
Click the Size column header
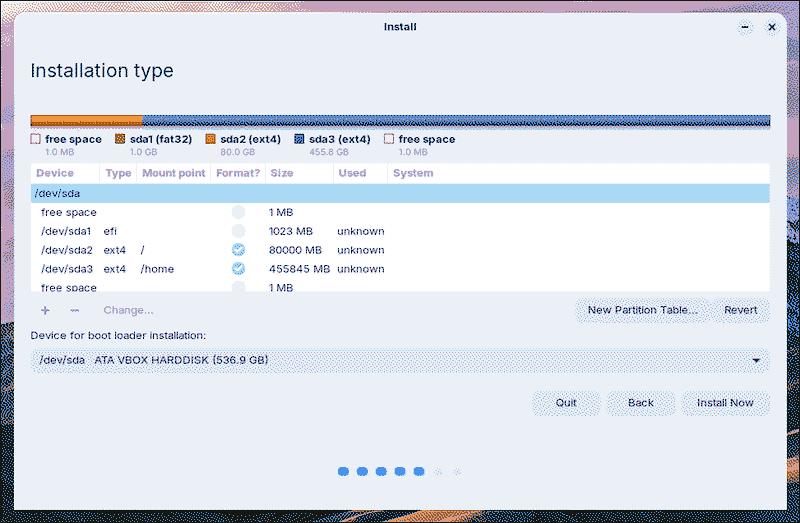tap(299, 173)
